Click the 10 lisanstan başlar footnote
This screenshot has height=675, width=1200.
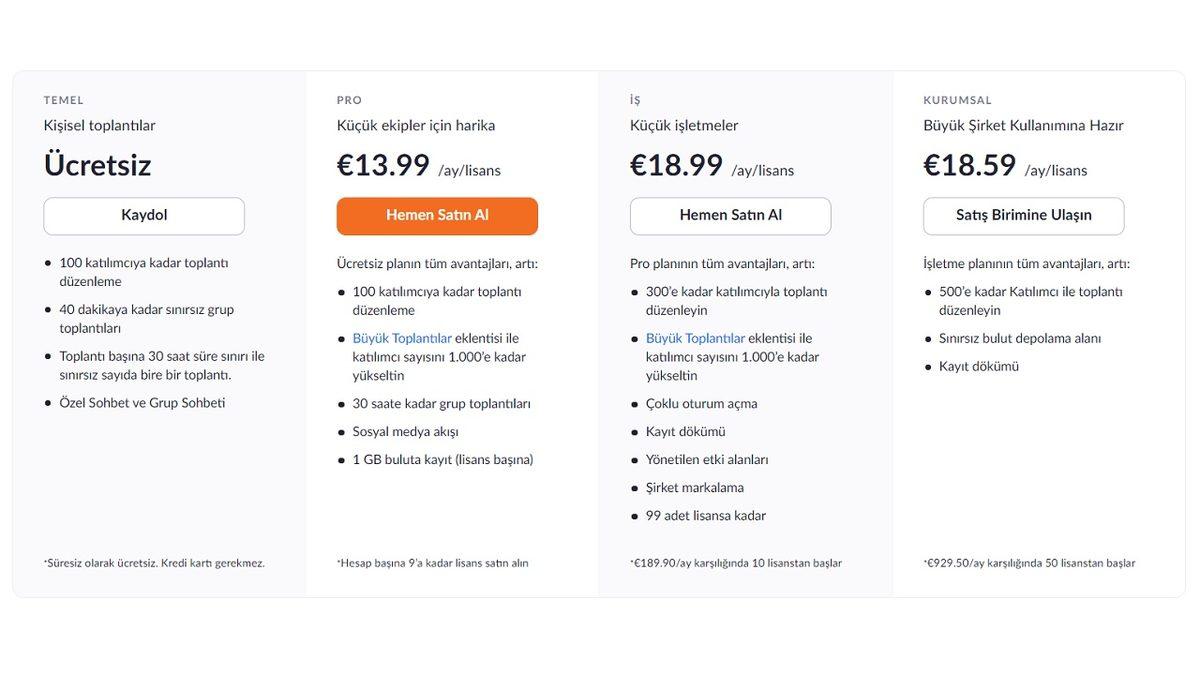tap(735, 562)
